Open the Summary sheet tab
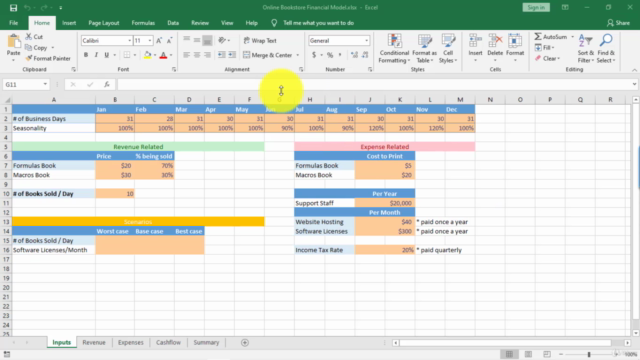The width and height of the screenshot is (640, 360). [206, 342]
